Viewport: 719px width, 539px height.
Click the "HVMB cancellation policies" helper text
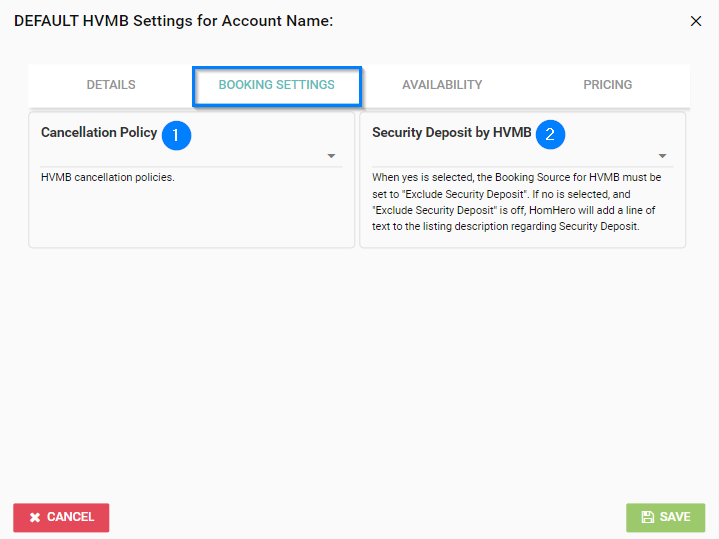pyautogui.click(x=108, y=178)
